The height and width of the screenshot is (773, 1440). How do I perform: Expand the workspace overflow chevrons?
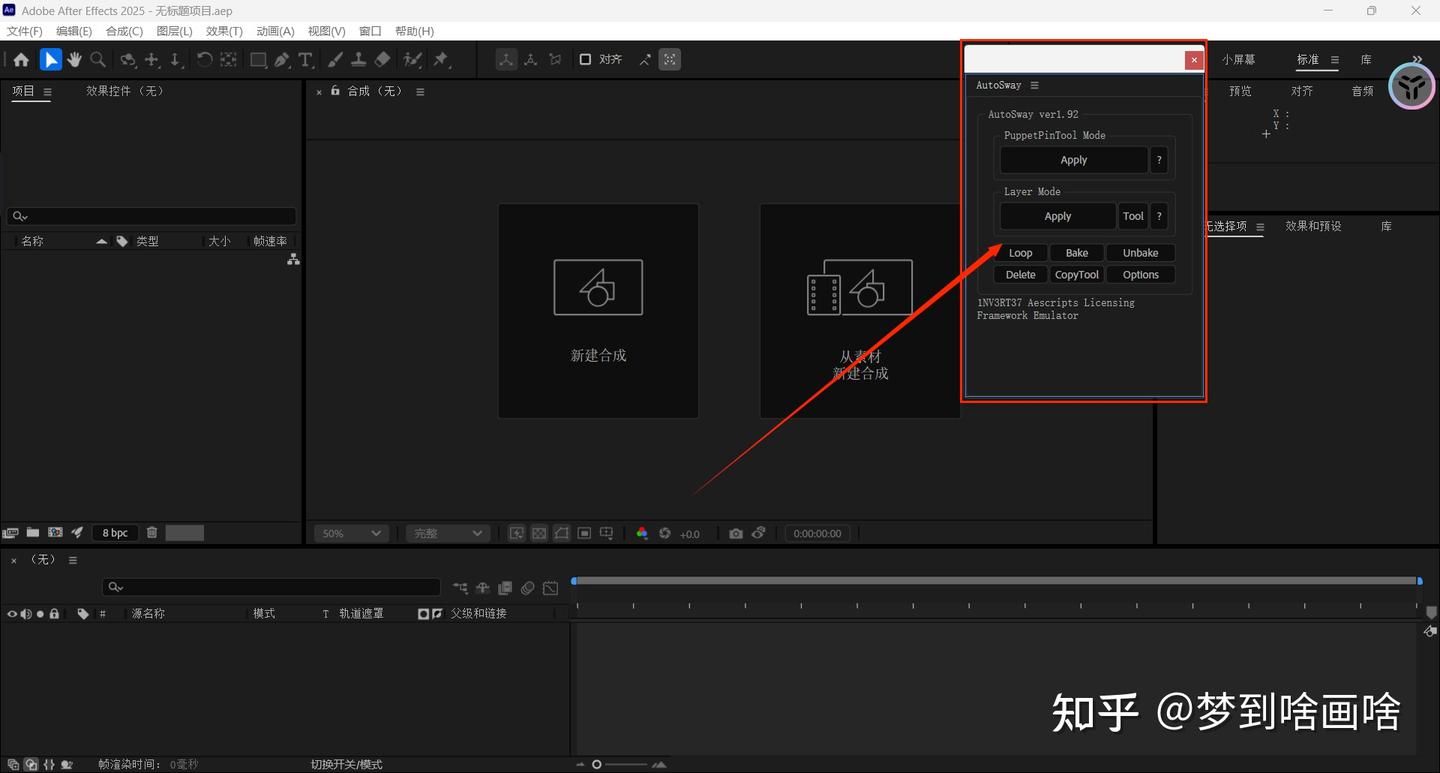(1417, 60)
